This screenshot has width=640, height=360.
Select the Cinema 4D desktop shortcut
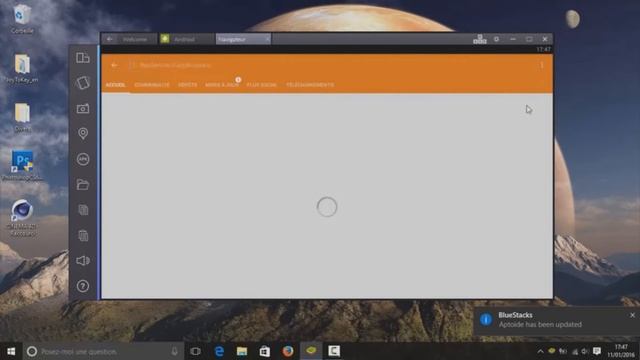click(x=22, y=218)
